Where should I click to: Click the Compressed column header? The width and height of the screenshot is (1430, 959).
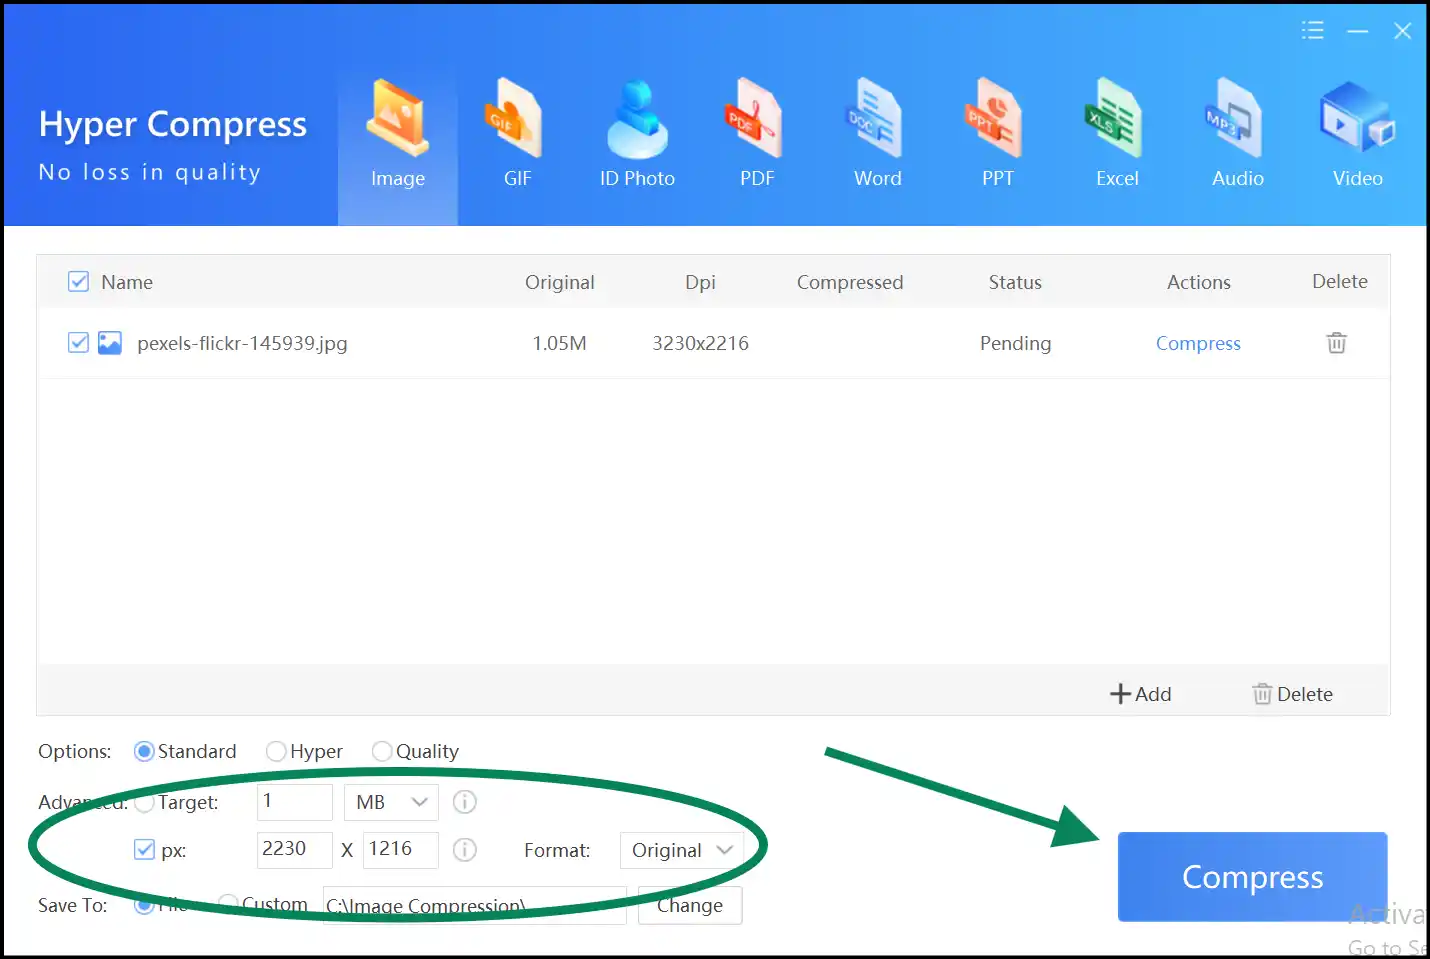[850, 282]
